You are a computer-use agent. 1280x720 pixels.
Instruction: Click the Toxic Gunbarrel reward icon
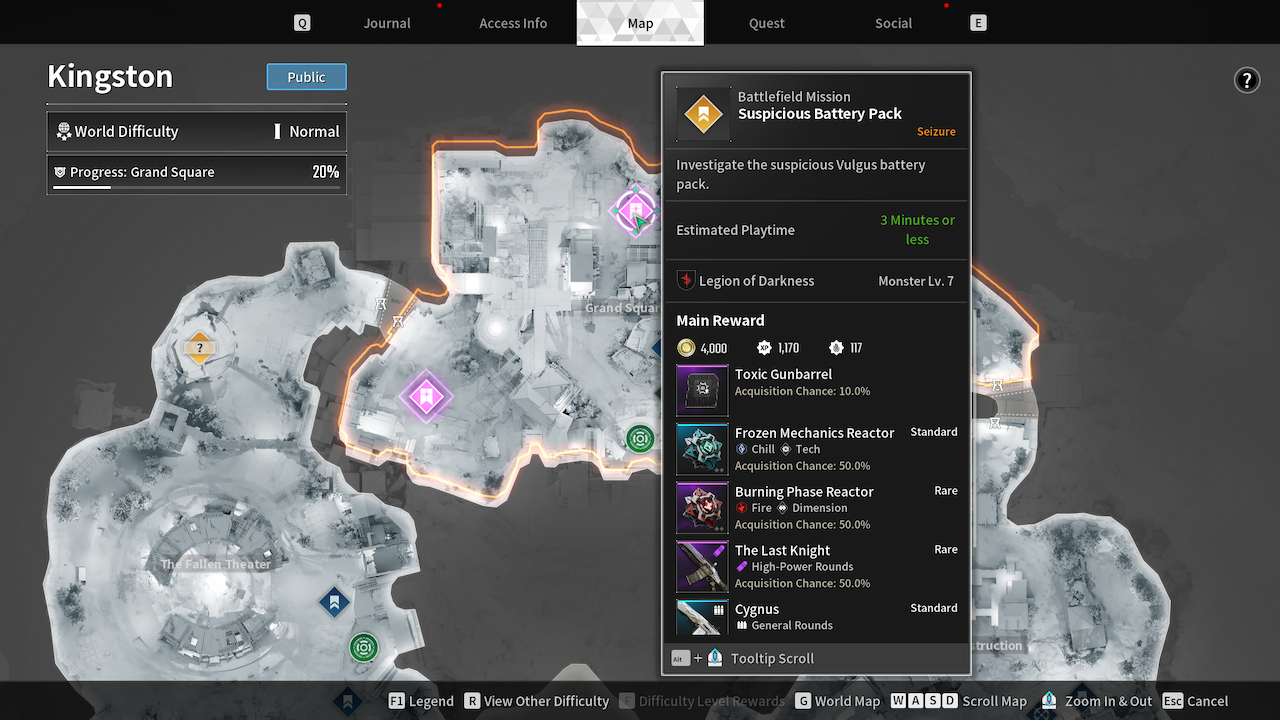coord(702,390)
